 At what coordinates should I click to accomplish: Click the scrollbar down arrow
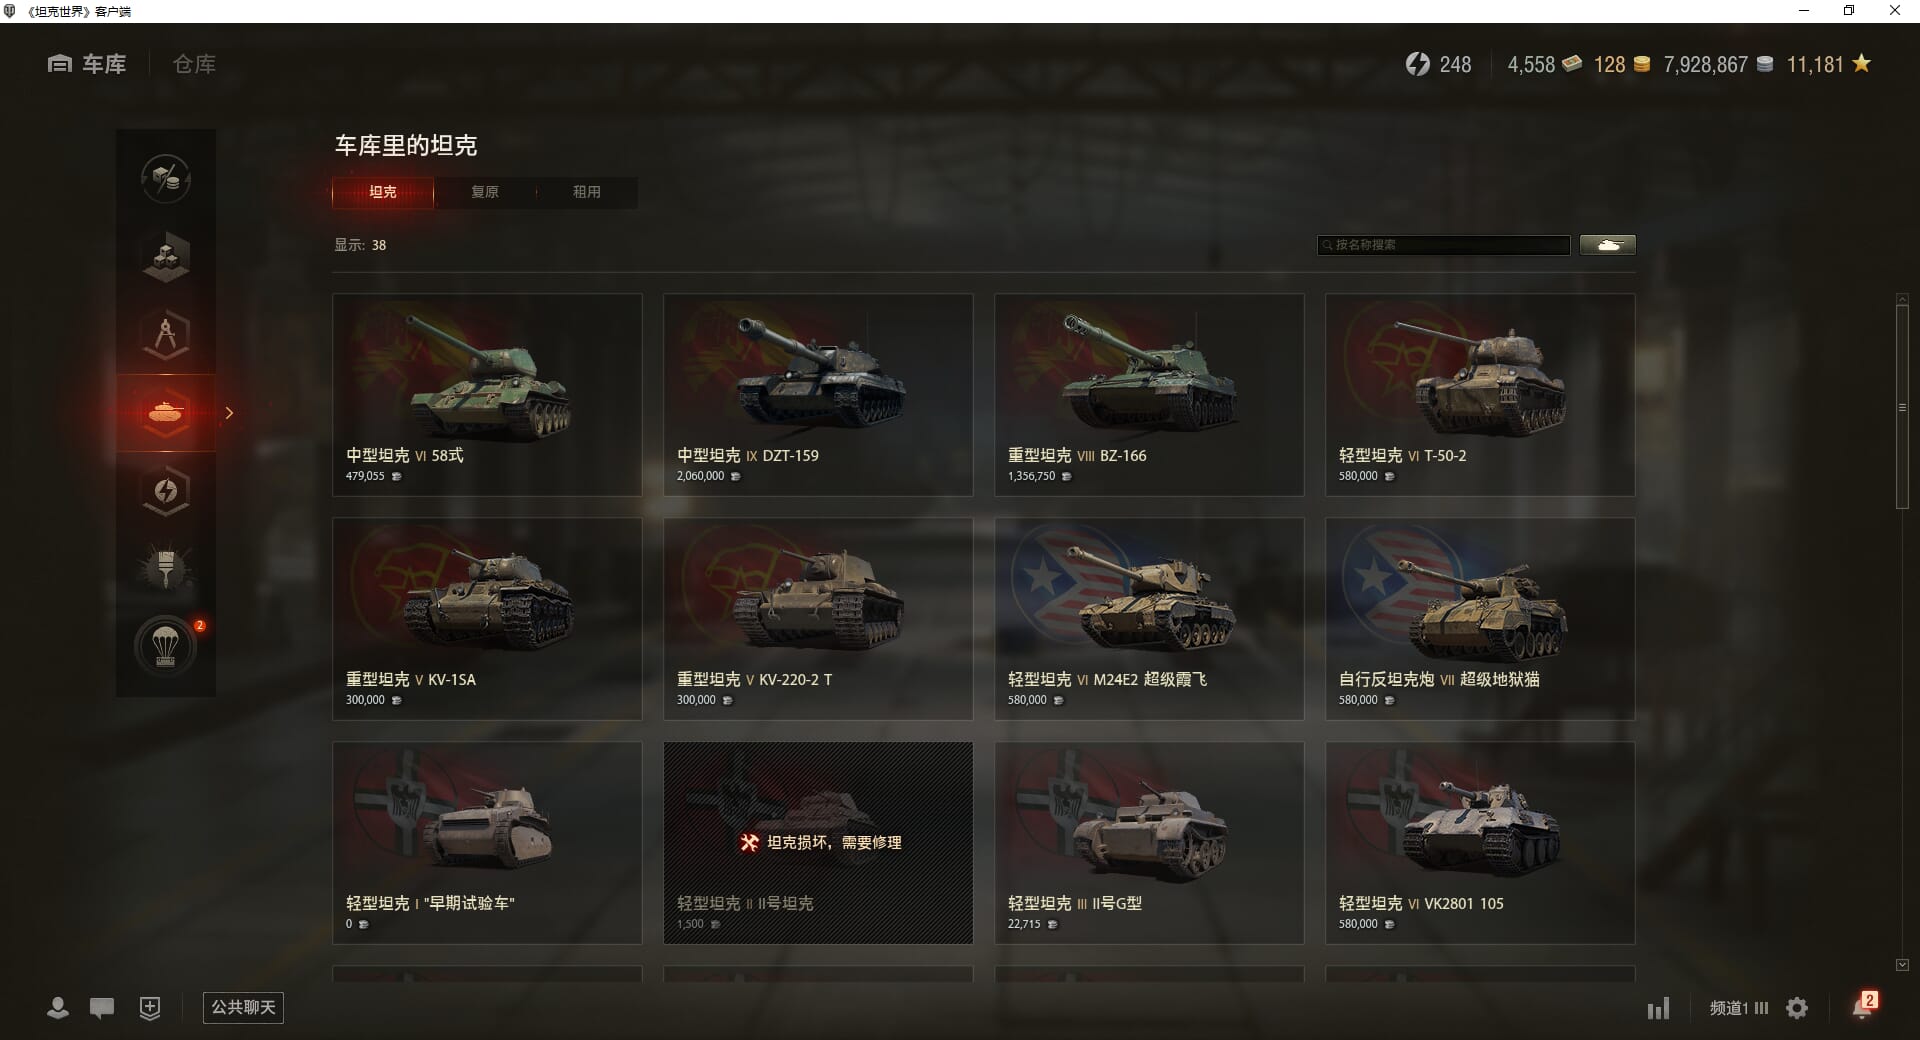pyautogui.click(x=1902, y=965)
